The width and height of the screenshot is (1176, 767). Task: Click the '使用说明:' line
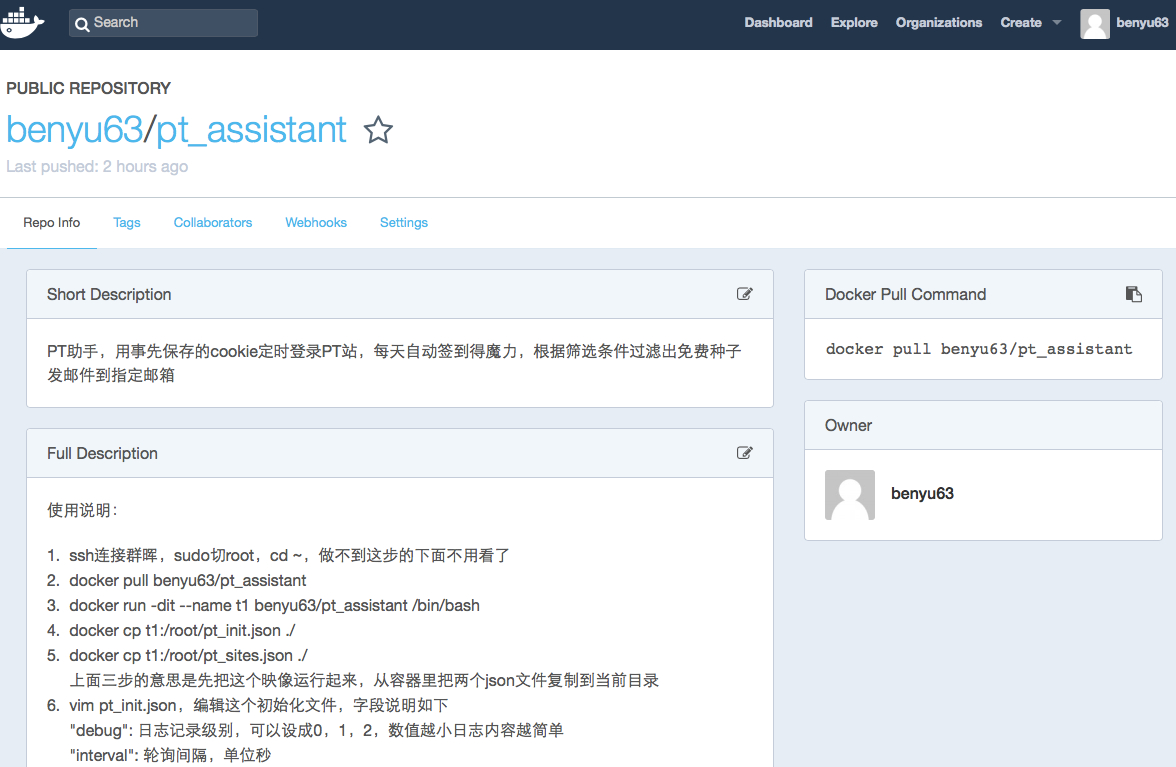click(82, 511)
